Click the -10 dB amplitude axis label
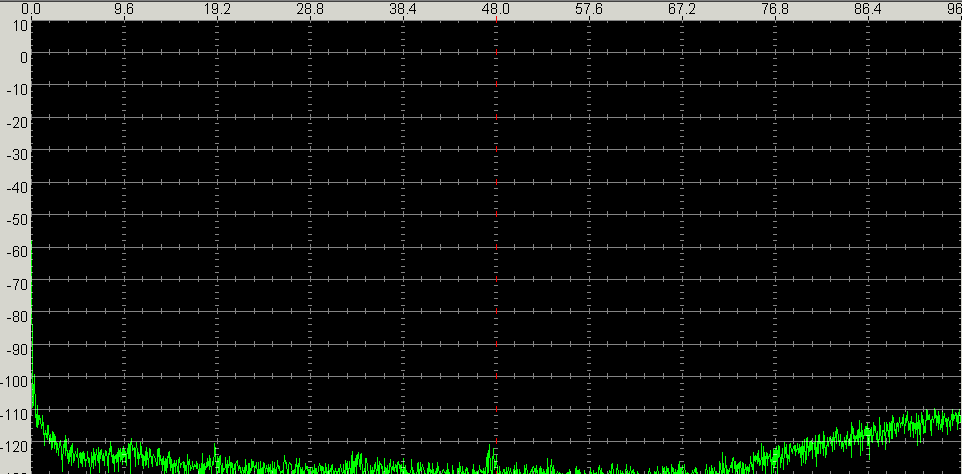The width and height of the screenshot is (962, 474). click(x=17, y=92)
